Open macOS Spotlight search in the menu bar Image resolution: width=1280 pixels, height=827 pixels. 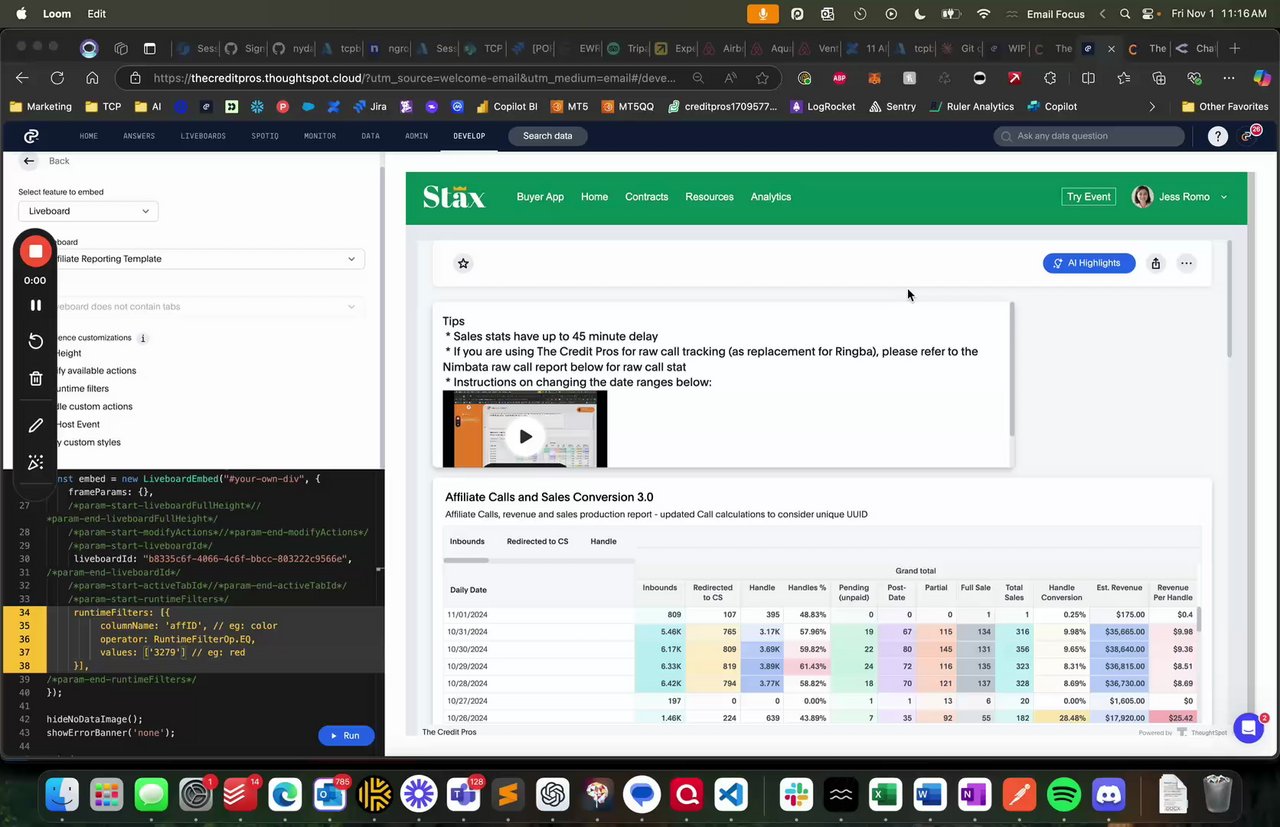pyautogui.click(x=1125, y=14)
